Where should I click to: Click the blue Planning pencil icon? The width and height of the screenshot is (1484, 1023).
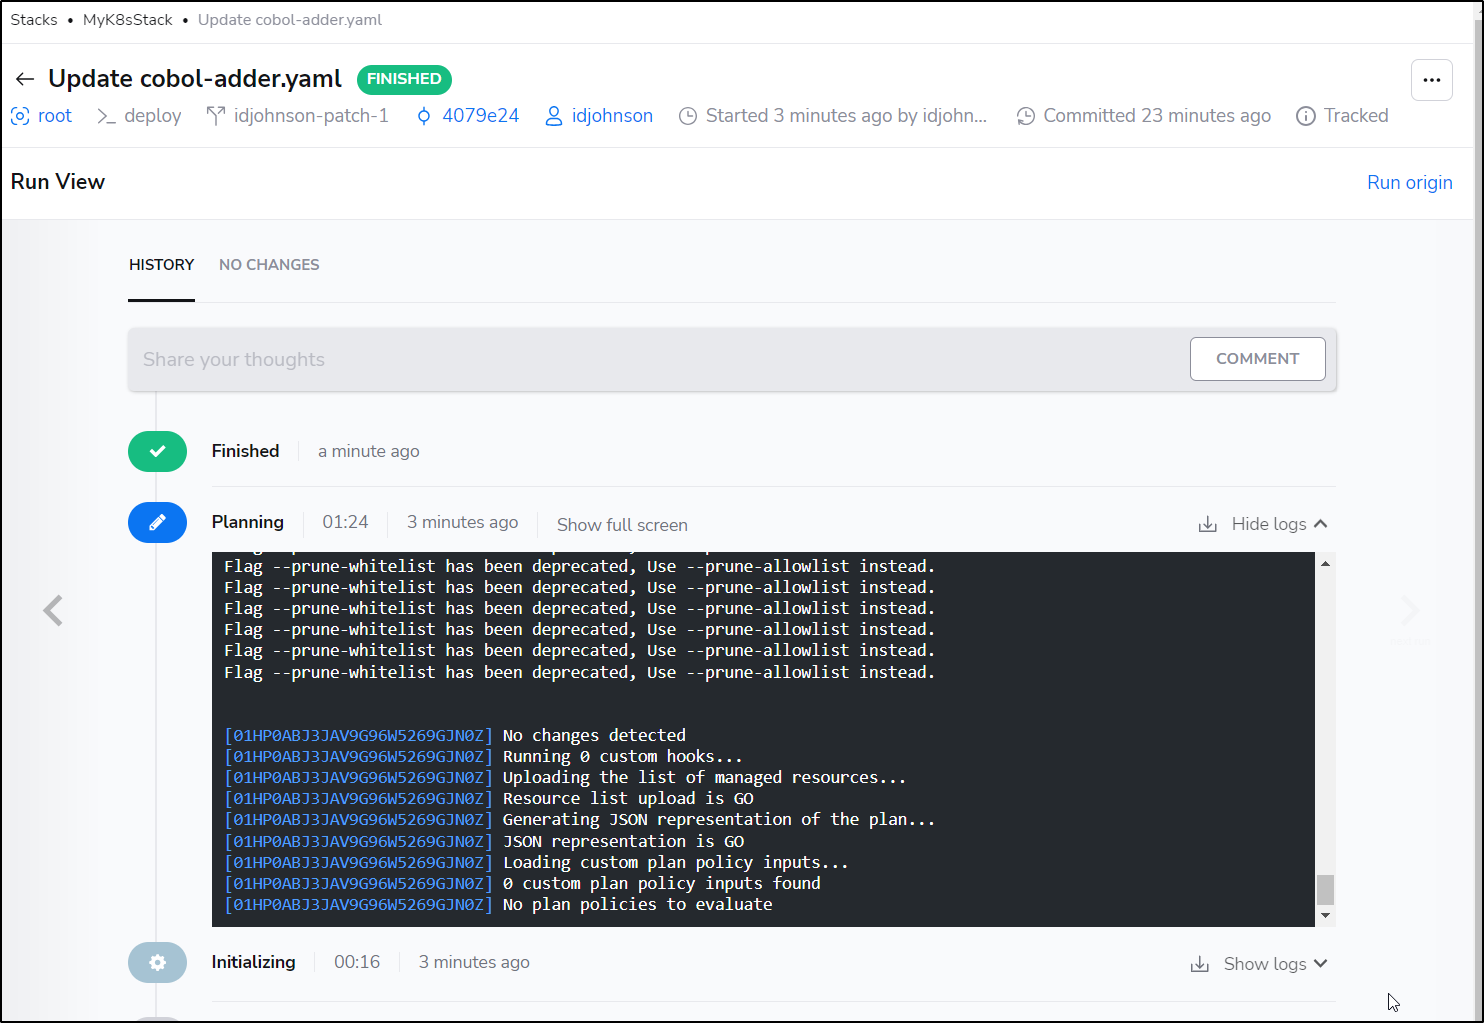(x=157, y=522)
